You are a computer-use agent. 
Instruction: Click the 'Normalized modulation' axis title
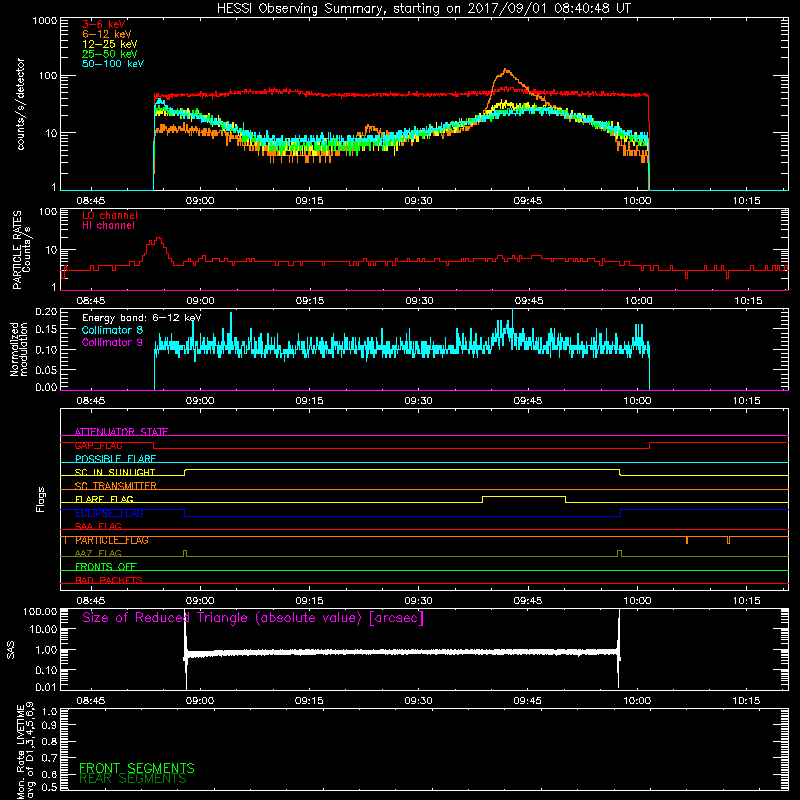pyautogui.click(x=19, y=349)
